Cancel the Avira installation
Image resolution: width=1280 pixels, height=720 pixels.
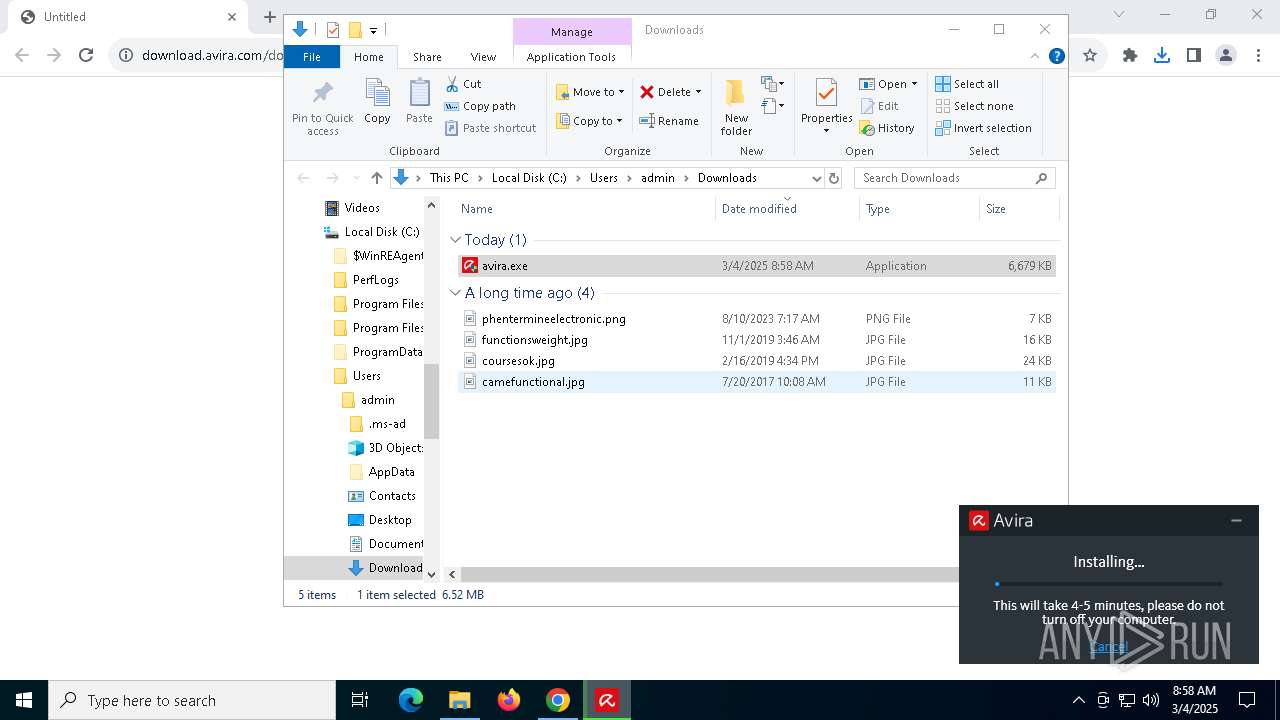click(x=1108, y=647)
